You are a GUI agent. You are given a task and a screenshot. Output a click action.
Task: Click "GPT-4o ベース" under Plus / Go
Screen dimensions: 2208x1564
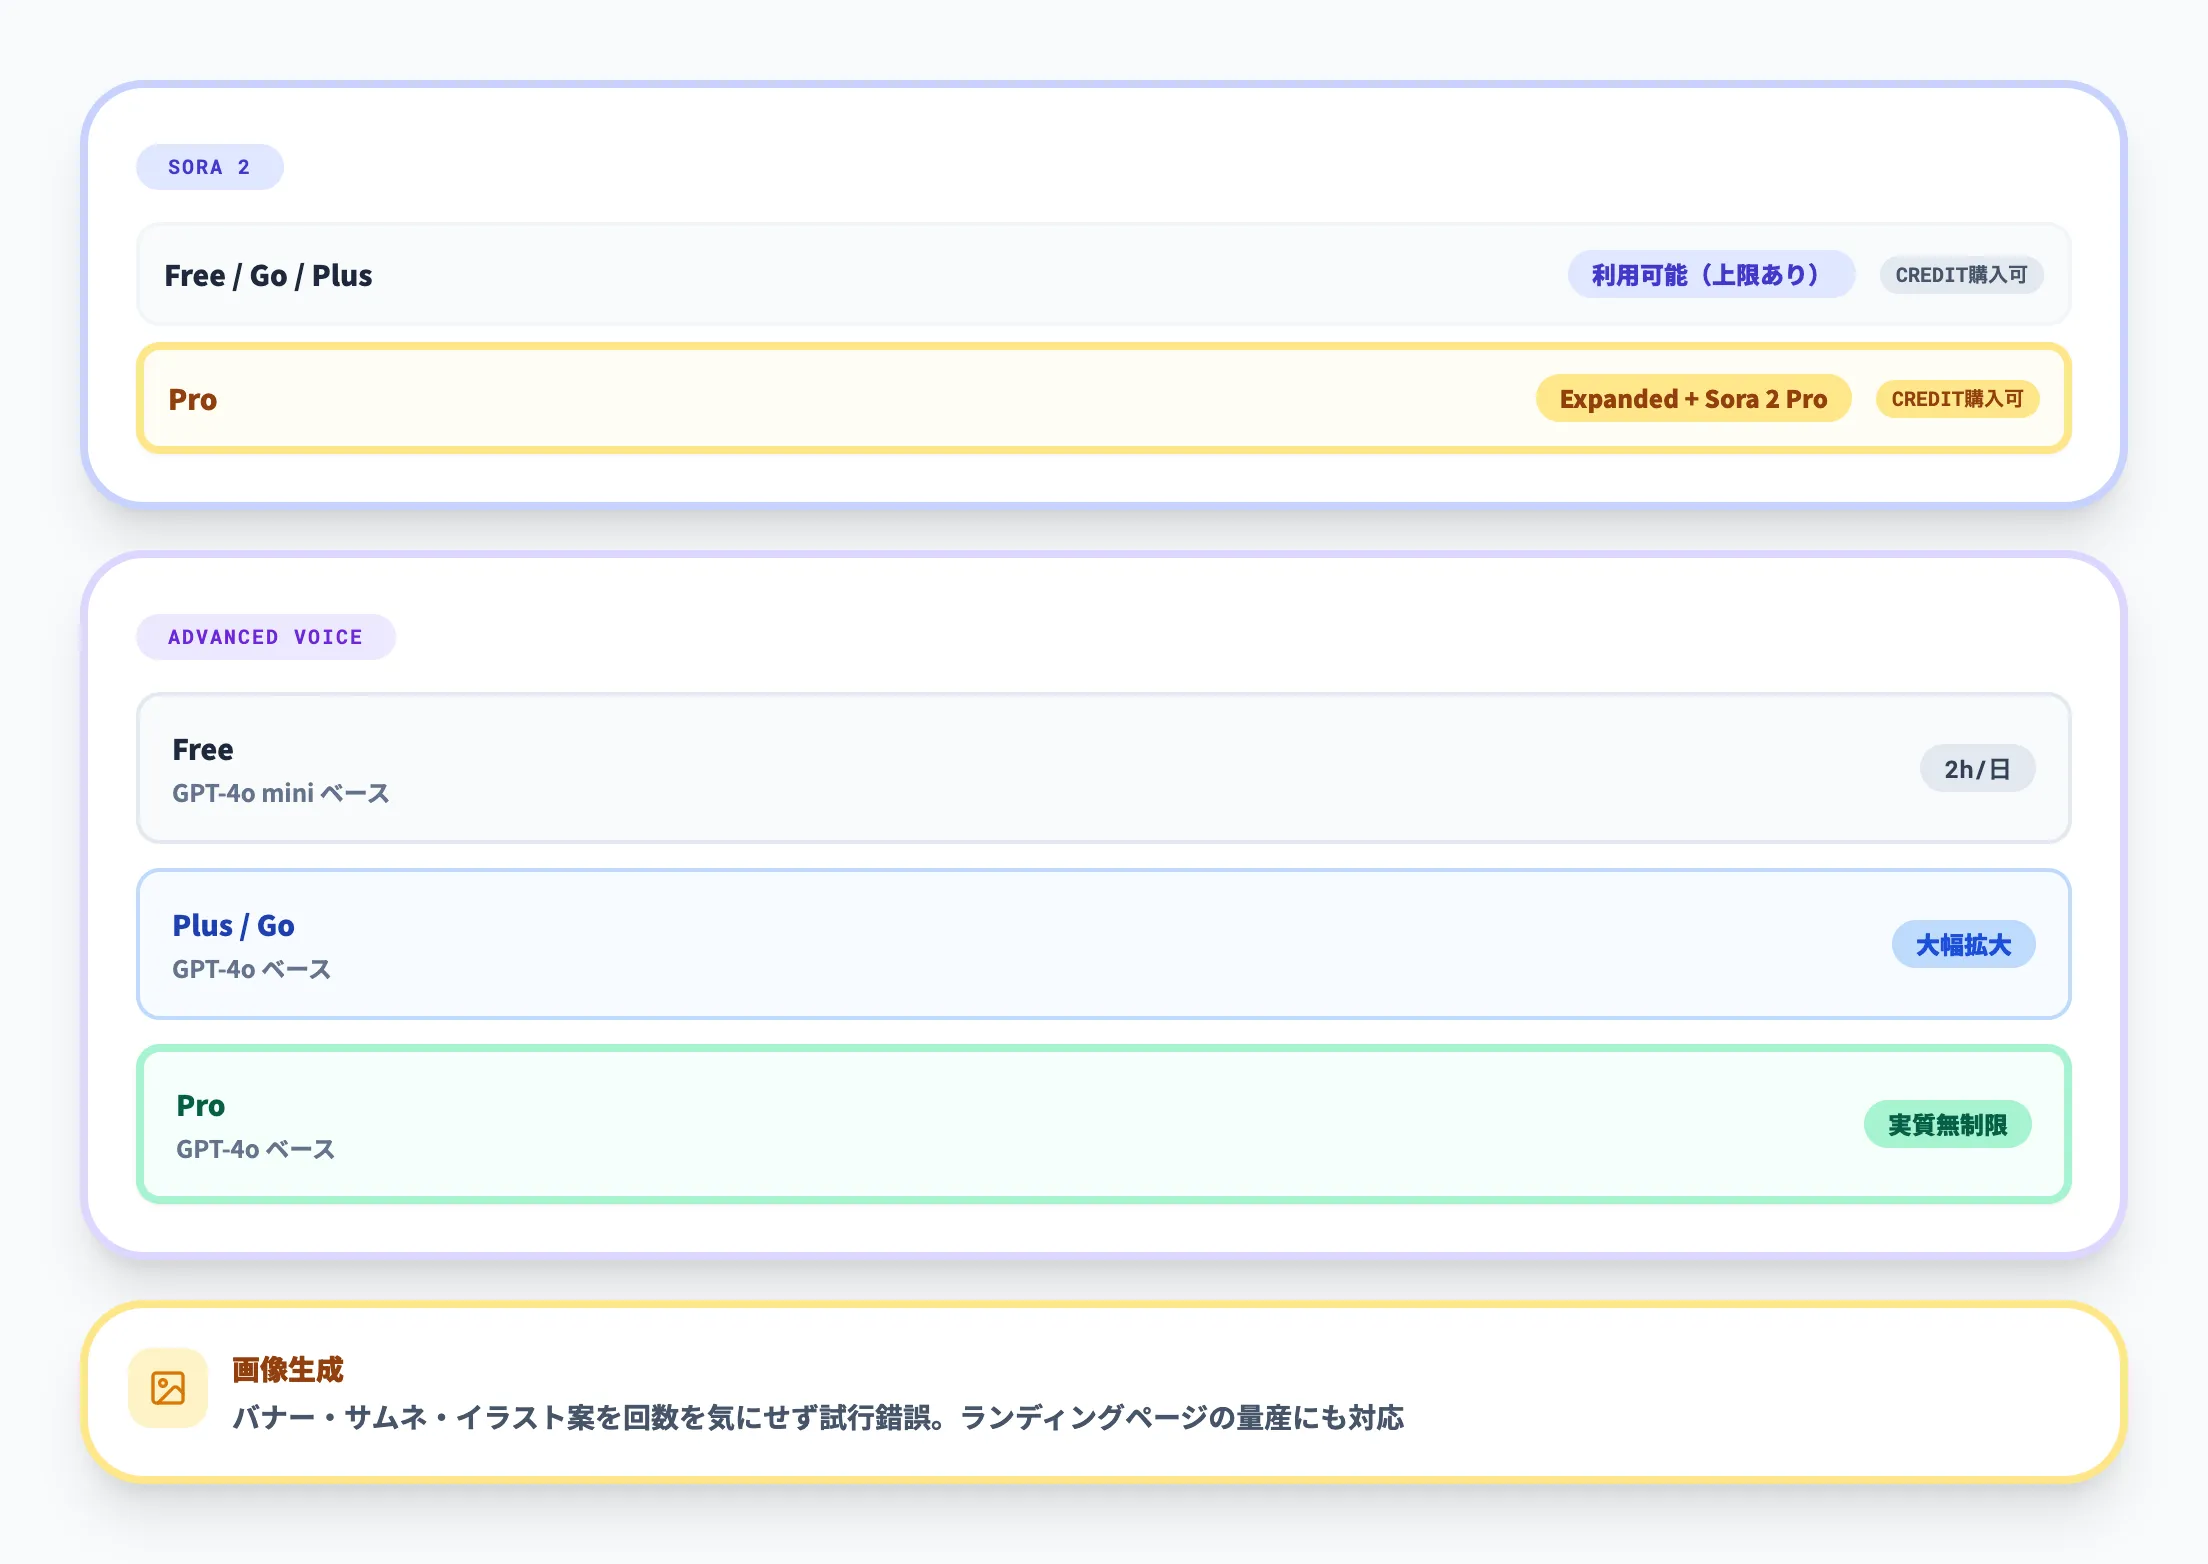tap(251, 969)
